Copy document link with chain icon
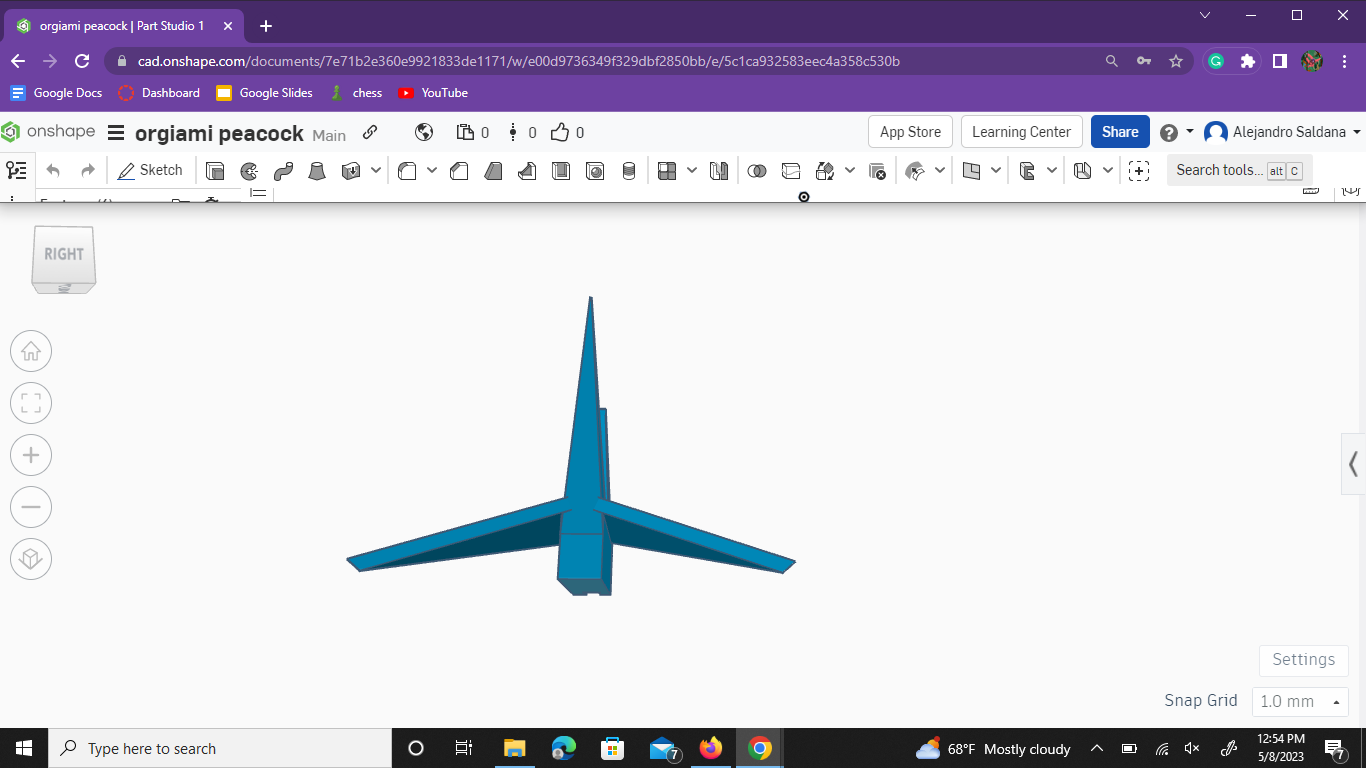 pos(370,132)
